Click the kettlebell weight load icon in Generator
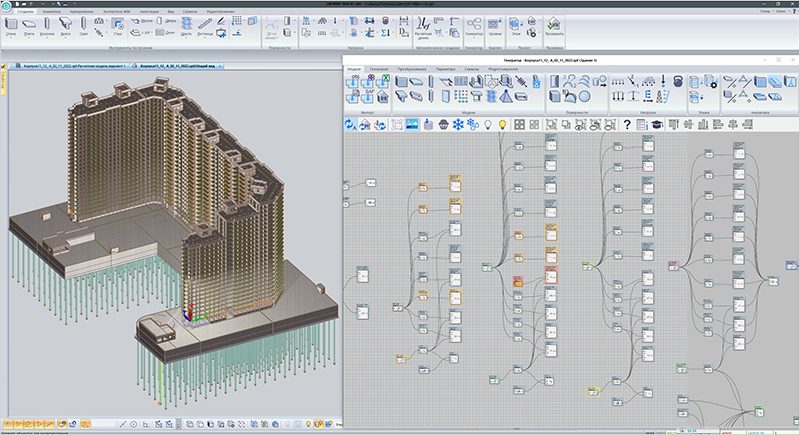The width and height of the screenshot is (800, 435). coord(678,81)
